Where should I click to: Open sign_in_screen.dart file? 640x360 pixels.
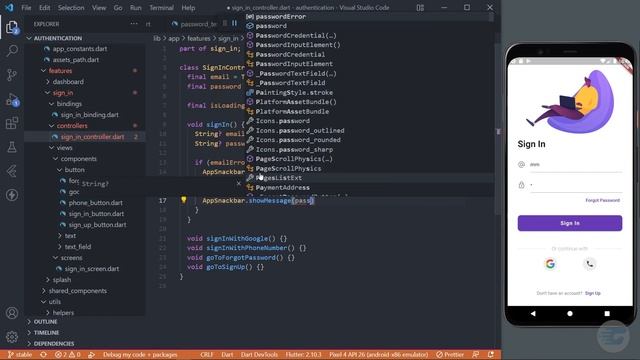(92, 269)
